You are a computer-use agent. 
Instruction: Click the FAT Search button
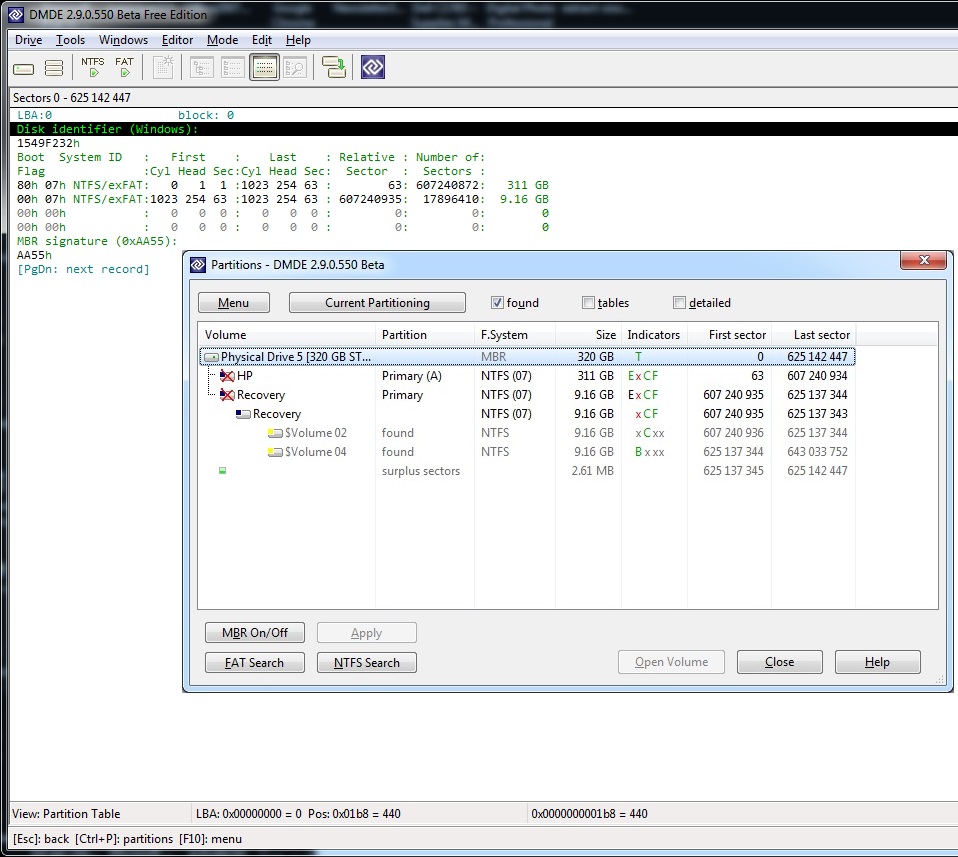pos(255,662)
